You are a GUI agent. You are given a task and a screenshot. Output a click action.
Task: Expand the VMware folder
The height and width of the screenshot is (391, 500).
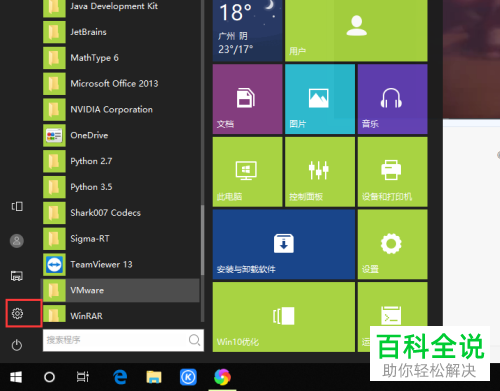point(121,290)
